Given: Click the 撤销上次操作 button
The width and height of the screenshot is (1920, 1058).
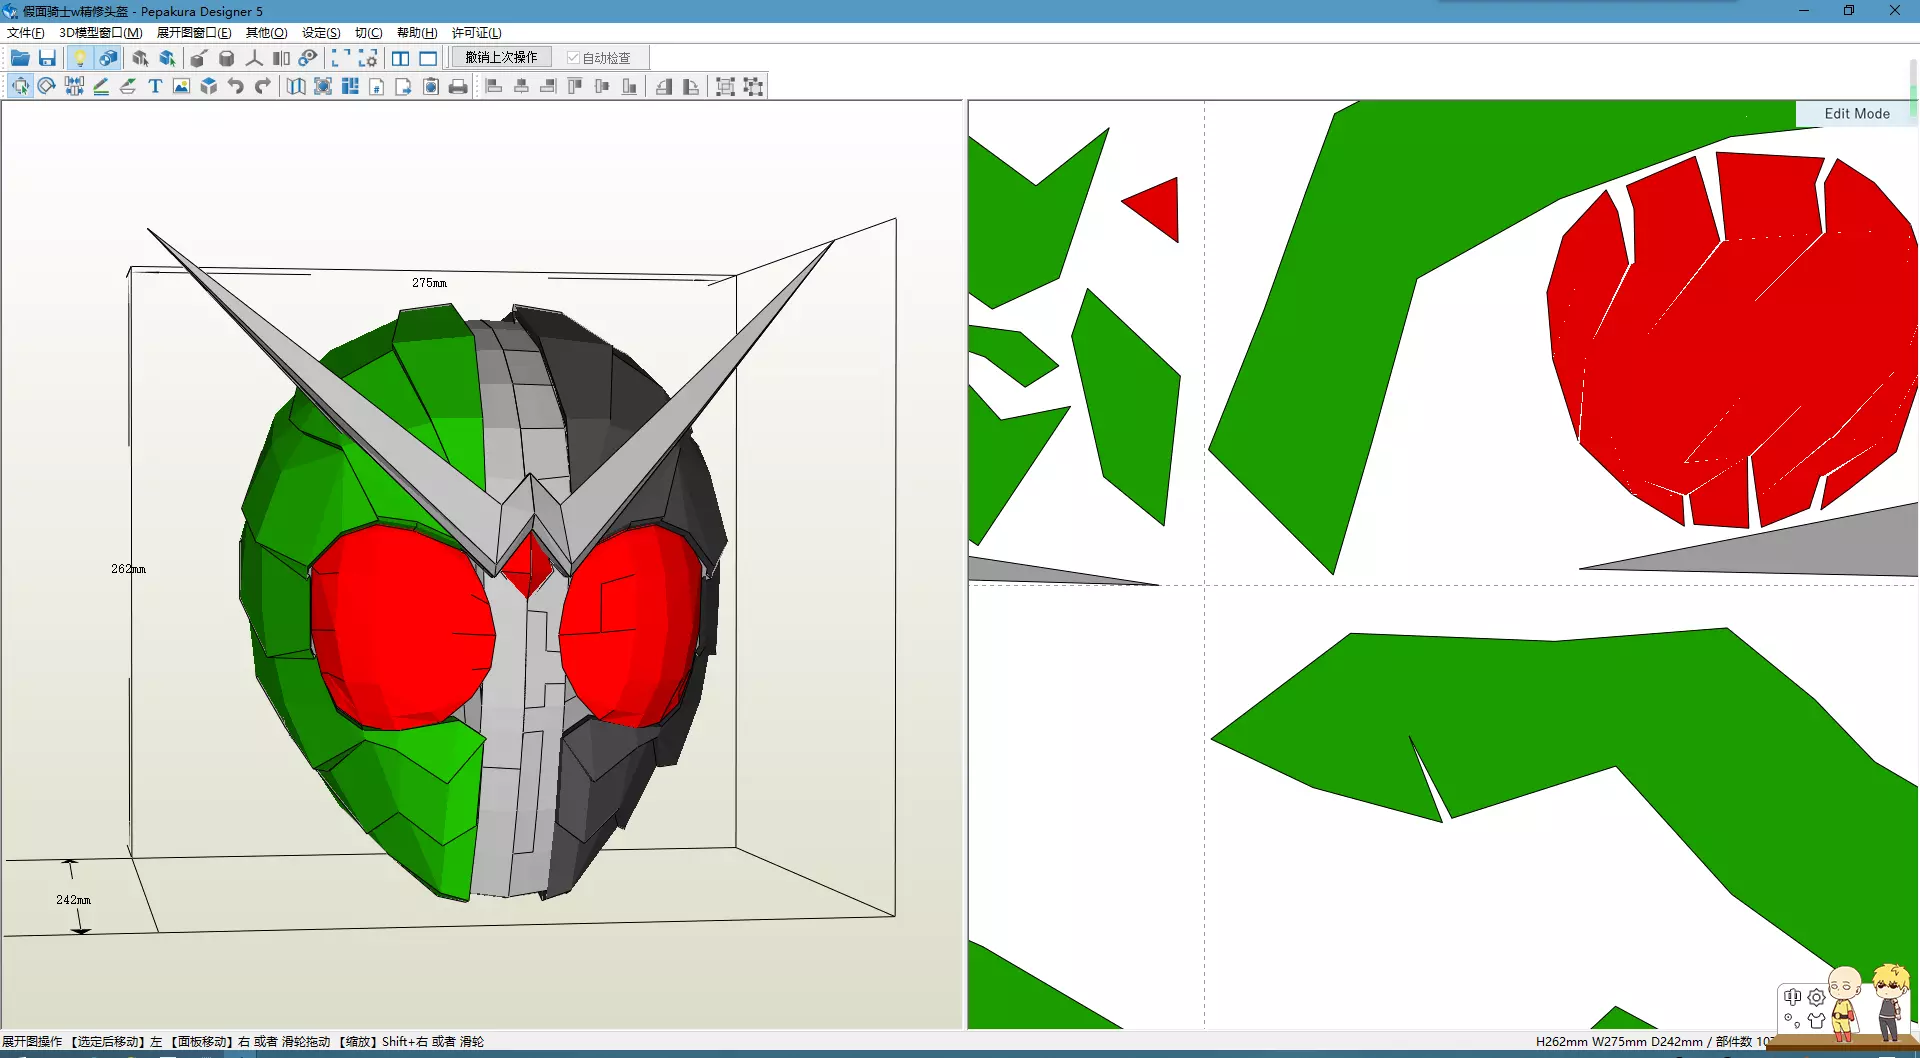Looking at the screenshot, I should point(501,58).
